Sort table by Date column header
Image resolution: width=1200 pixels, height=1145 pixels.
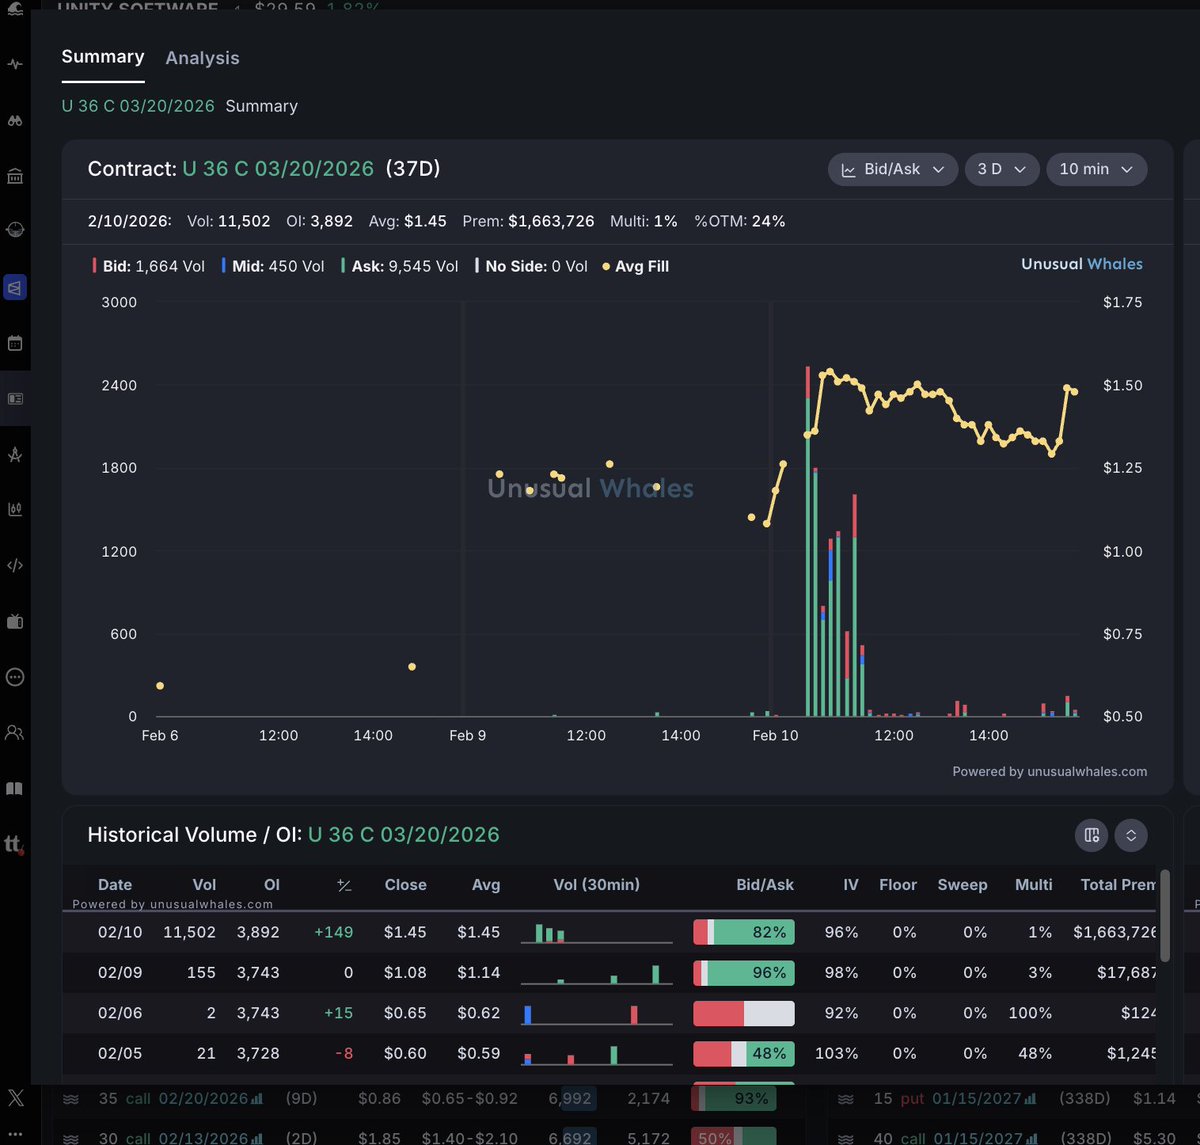[x=115, y=884]
